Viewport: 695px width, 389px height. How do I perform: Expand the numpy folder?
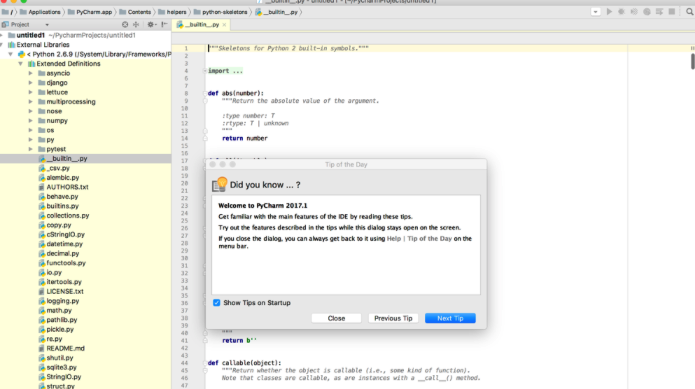tap(31, 121)
